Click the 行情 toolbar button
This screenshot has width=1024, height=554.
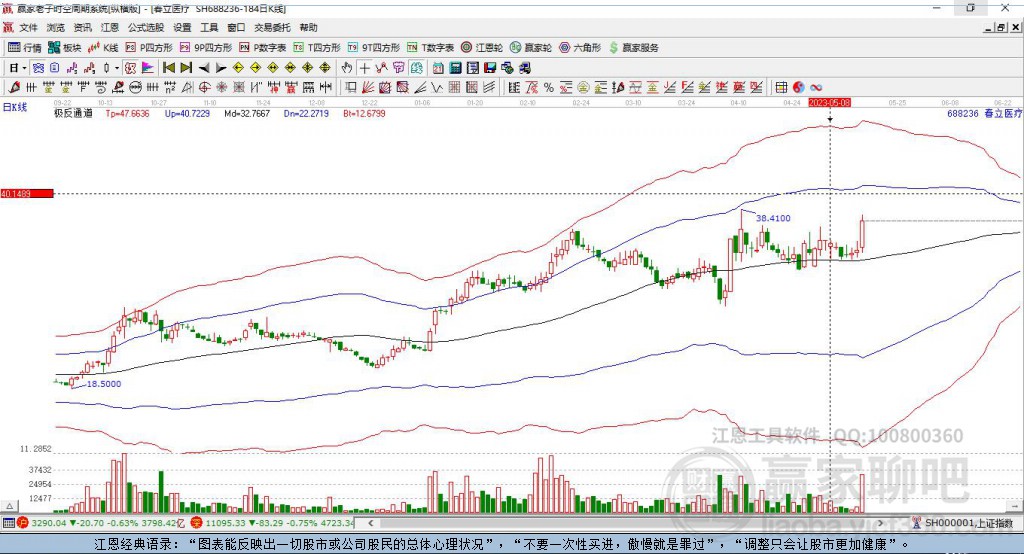pos(24,48)
